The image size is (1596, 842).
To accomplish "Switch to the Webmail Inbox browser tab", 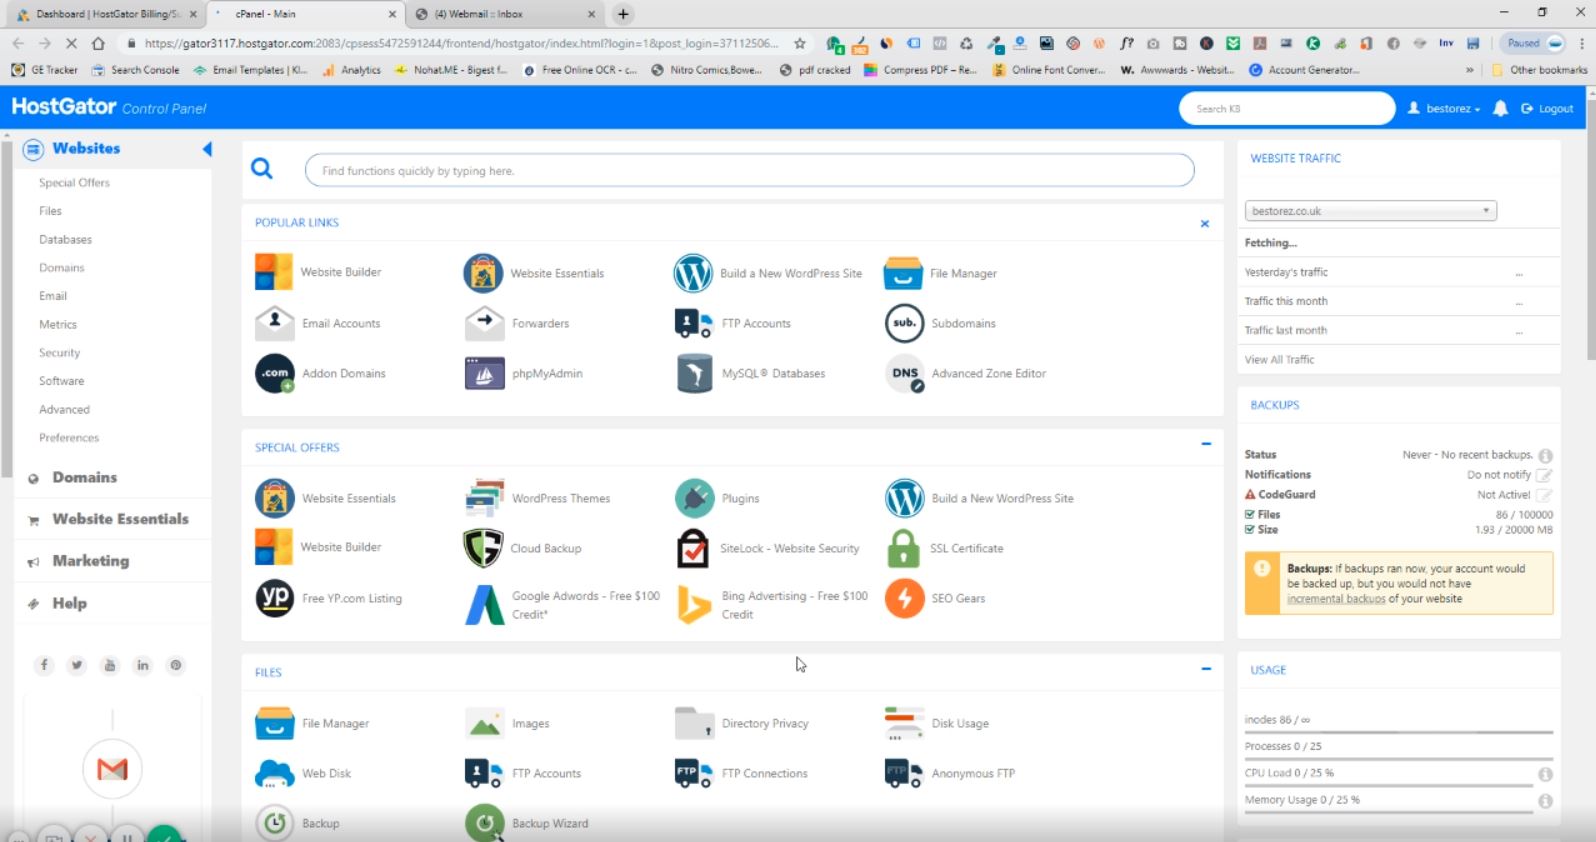I will tap(505, 14).
